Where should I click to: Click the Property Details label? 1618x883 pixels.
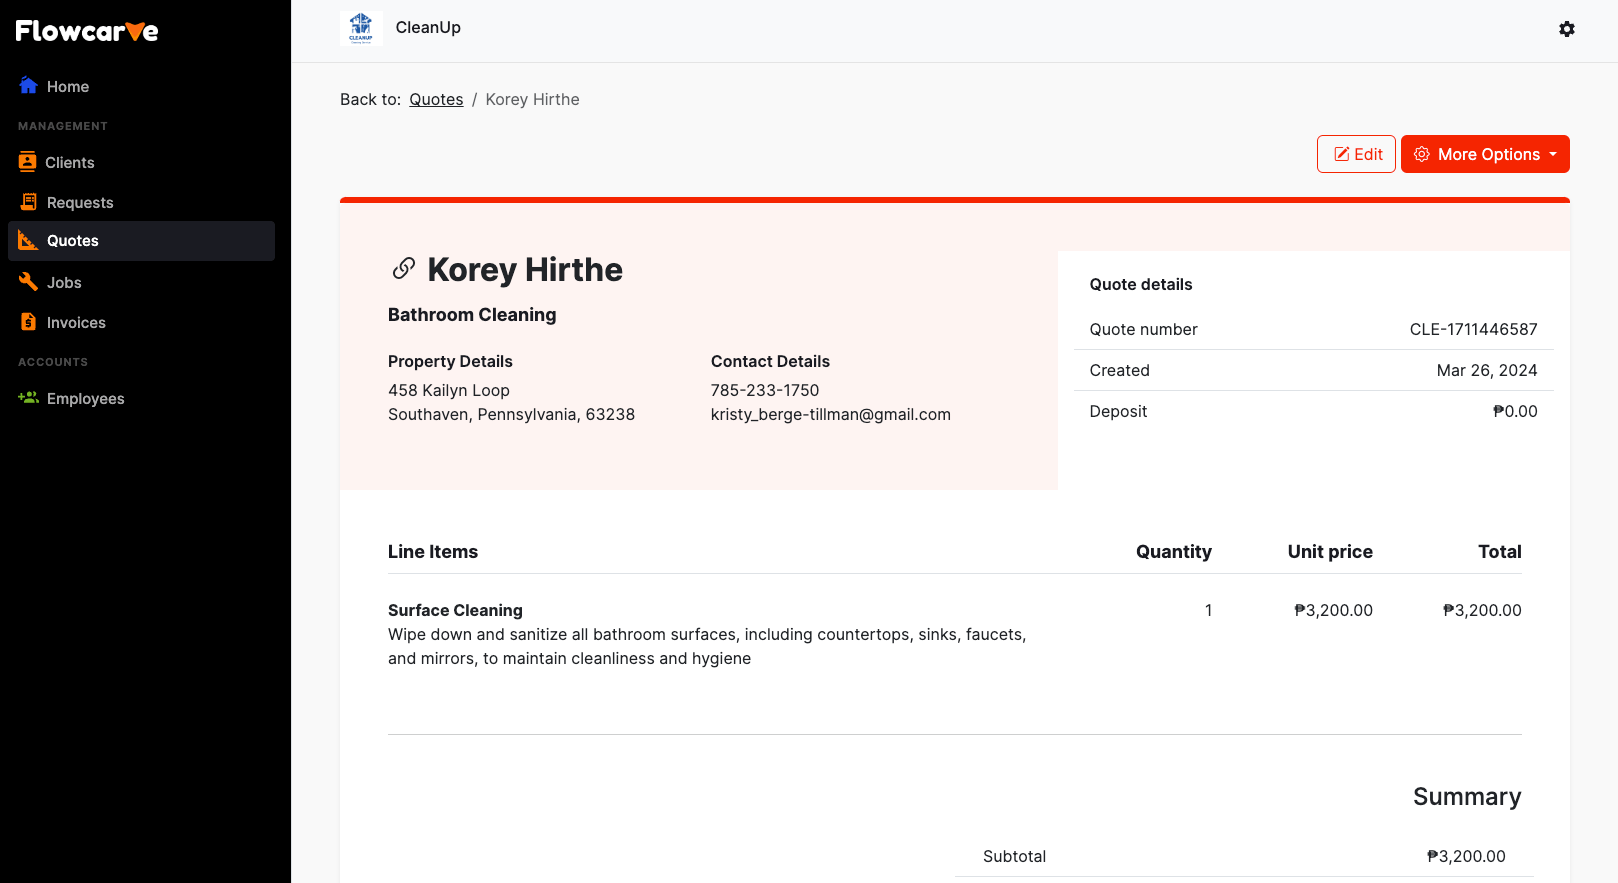450,361
